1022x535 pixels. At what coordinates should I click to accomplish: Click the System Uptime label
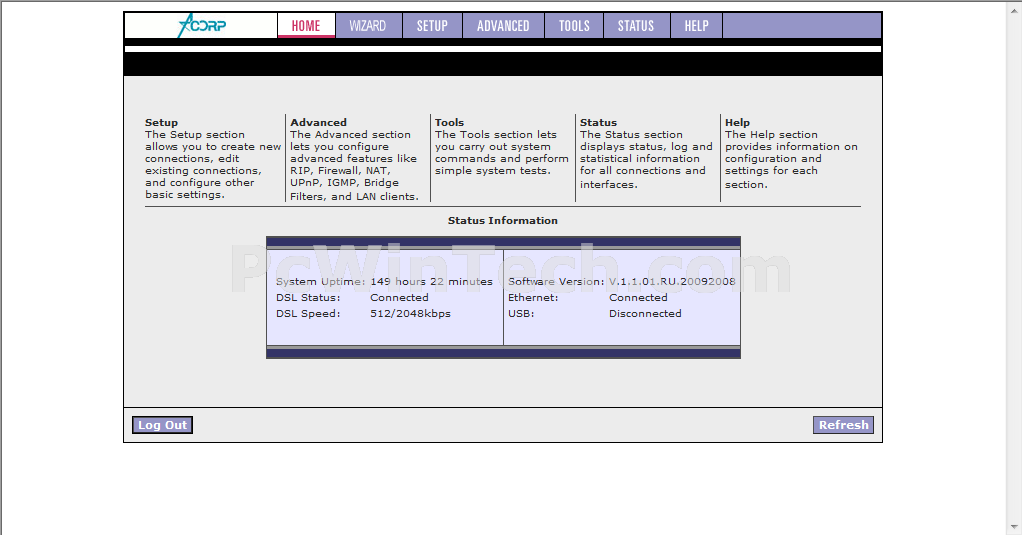pyautogui.click(x=321, y=282)
